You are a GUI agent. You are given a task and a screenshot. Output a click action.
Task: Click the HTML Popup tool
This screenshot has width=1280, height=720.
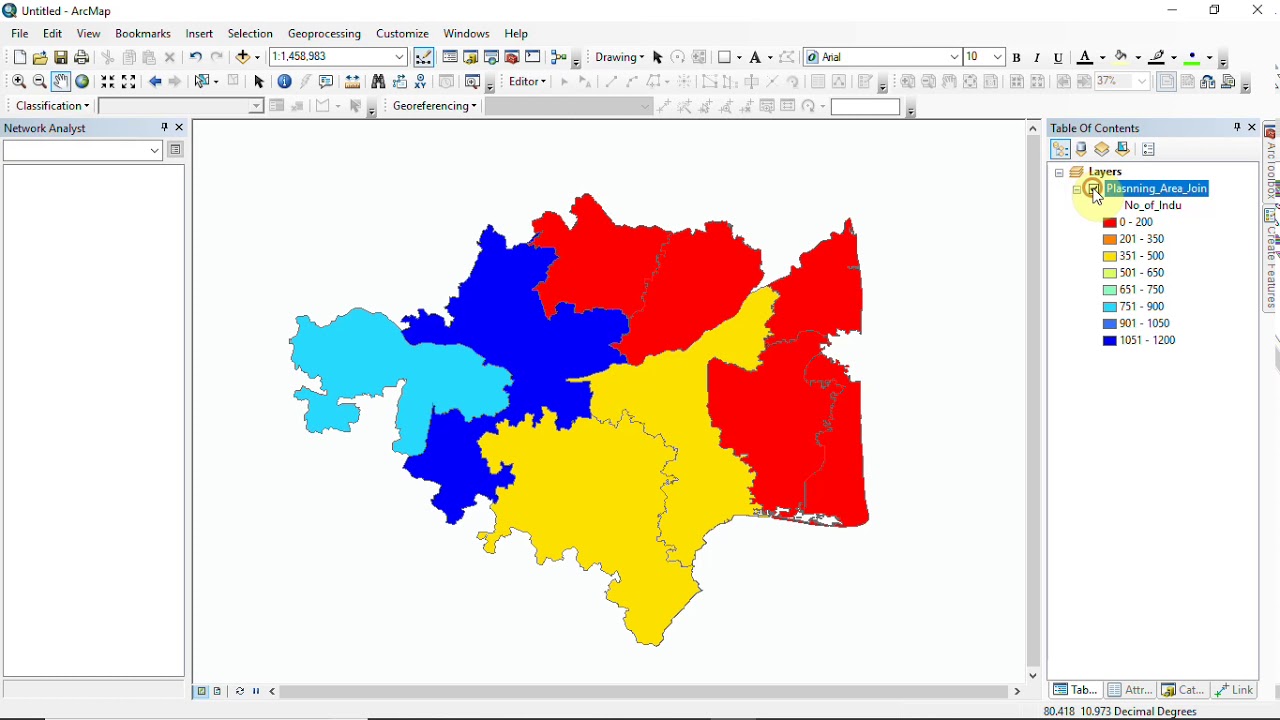coord(326,82)
